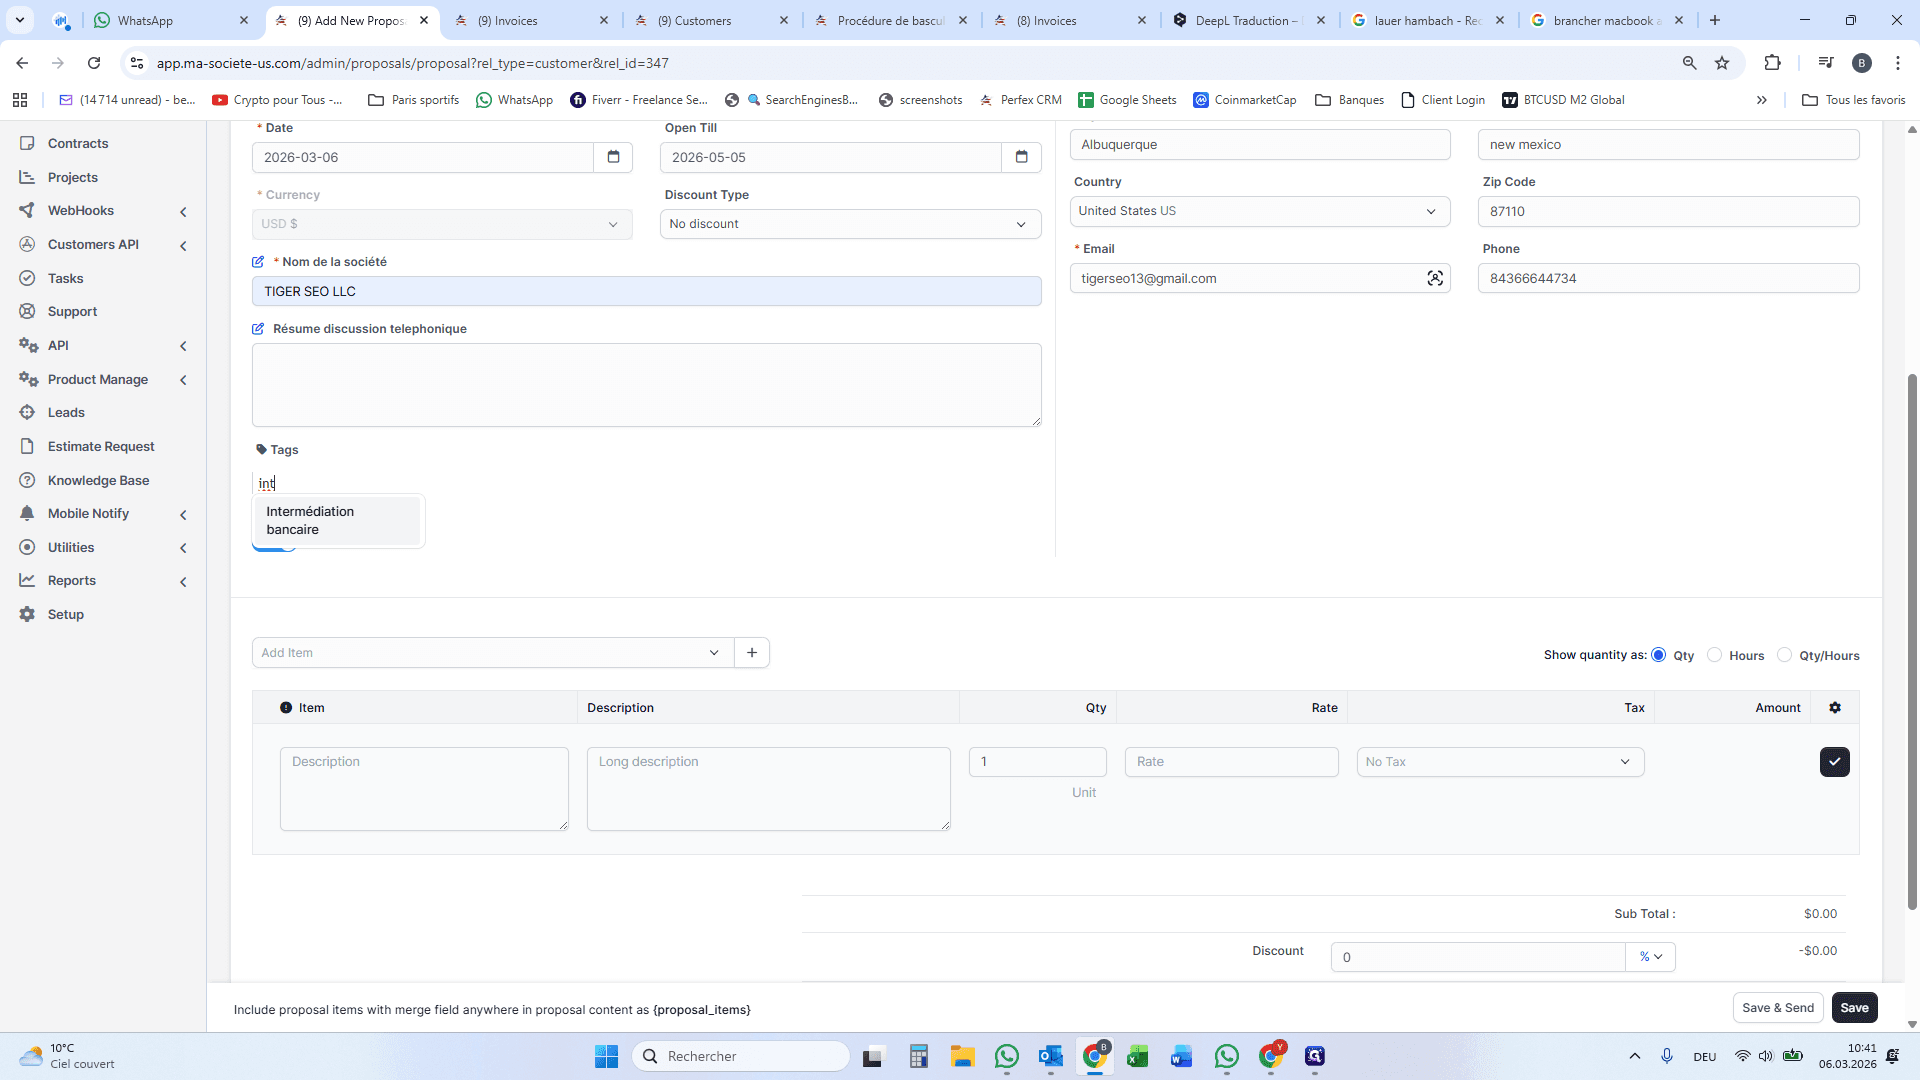
Task: Open Projects in the sidebar
Action: [x=73, y=178]
